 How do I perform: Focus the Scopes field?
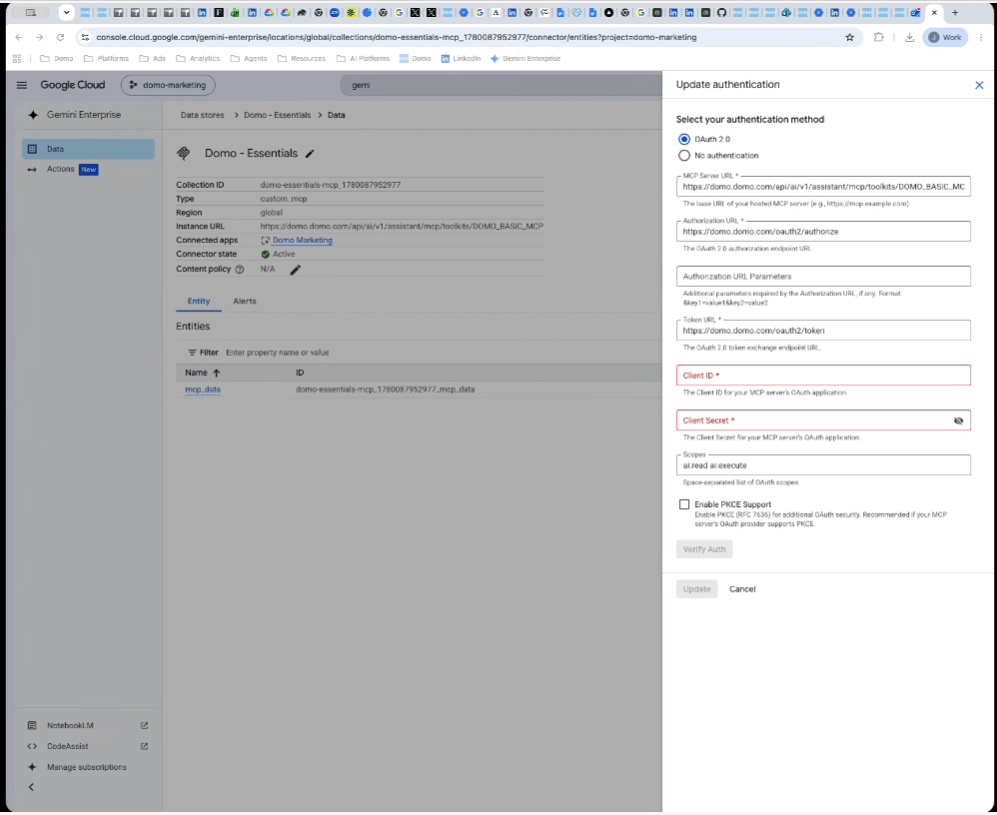tap(823, 465)
